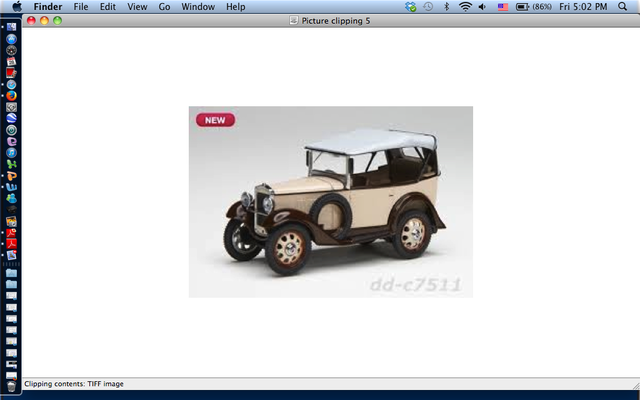Click the 'Picture clipping 5' window title
This screenshot has width=640, height=400.
pyautogui.click(x=336, y=21)
